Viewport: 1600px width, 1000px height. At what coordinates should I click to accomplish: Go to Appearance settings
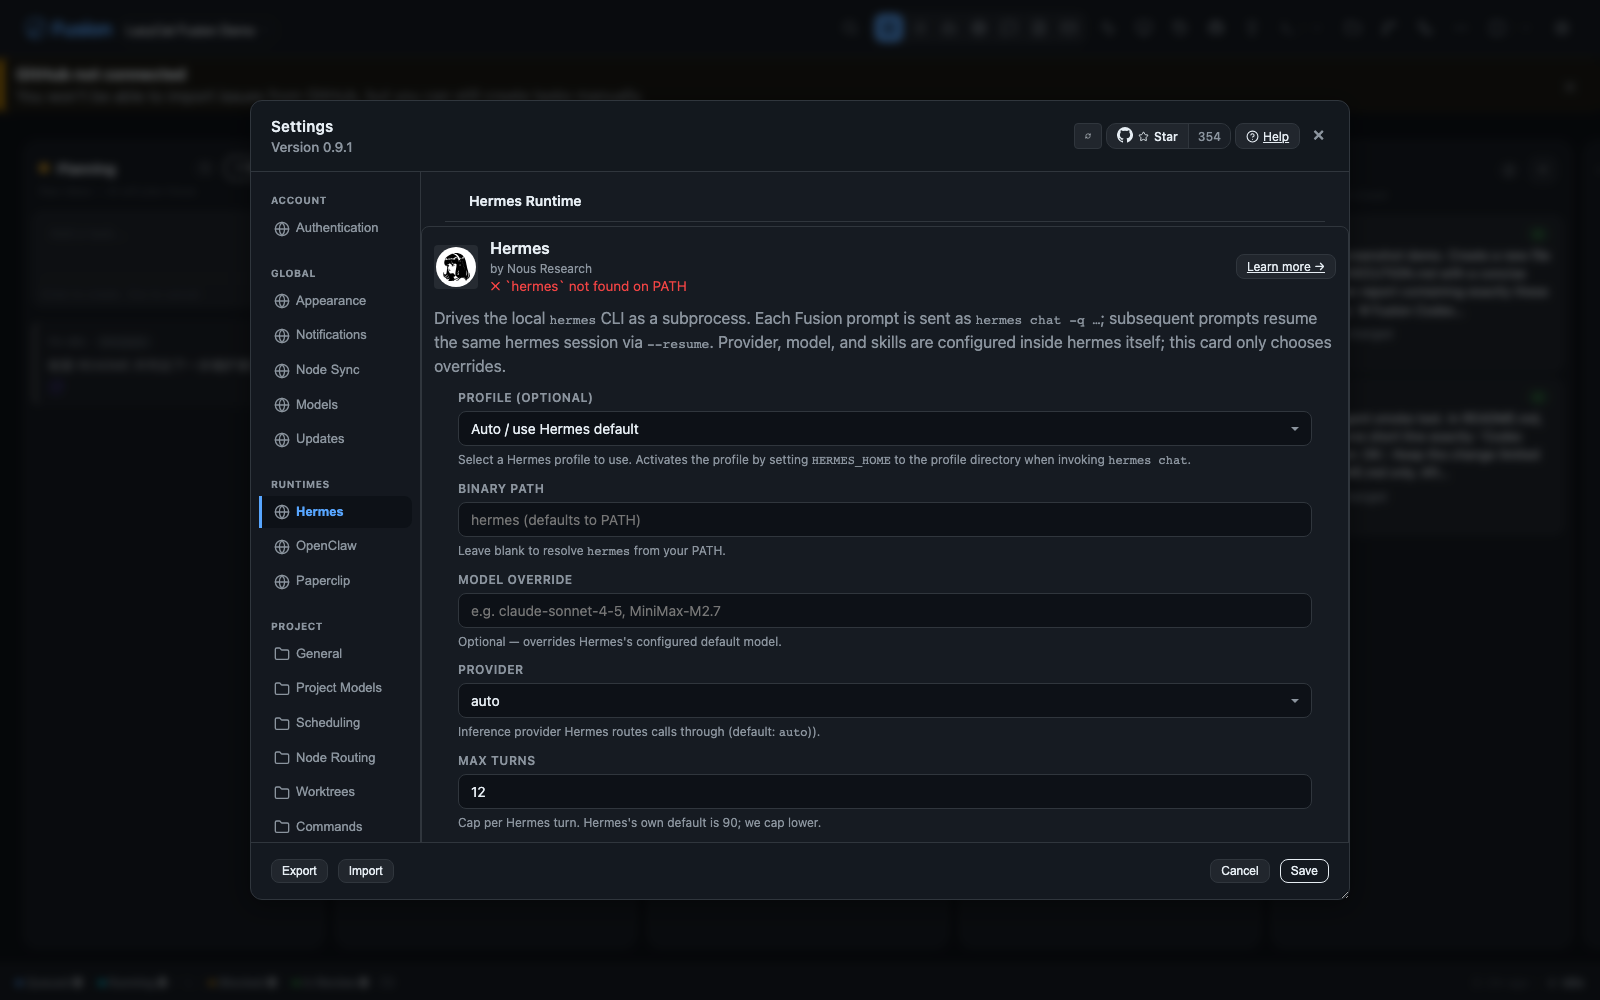pos(336,301)
